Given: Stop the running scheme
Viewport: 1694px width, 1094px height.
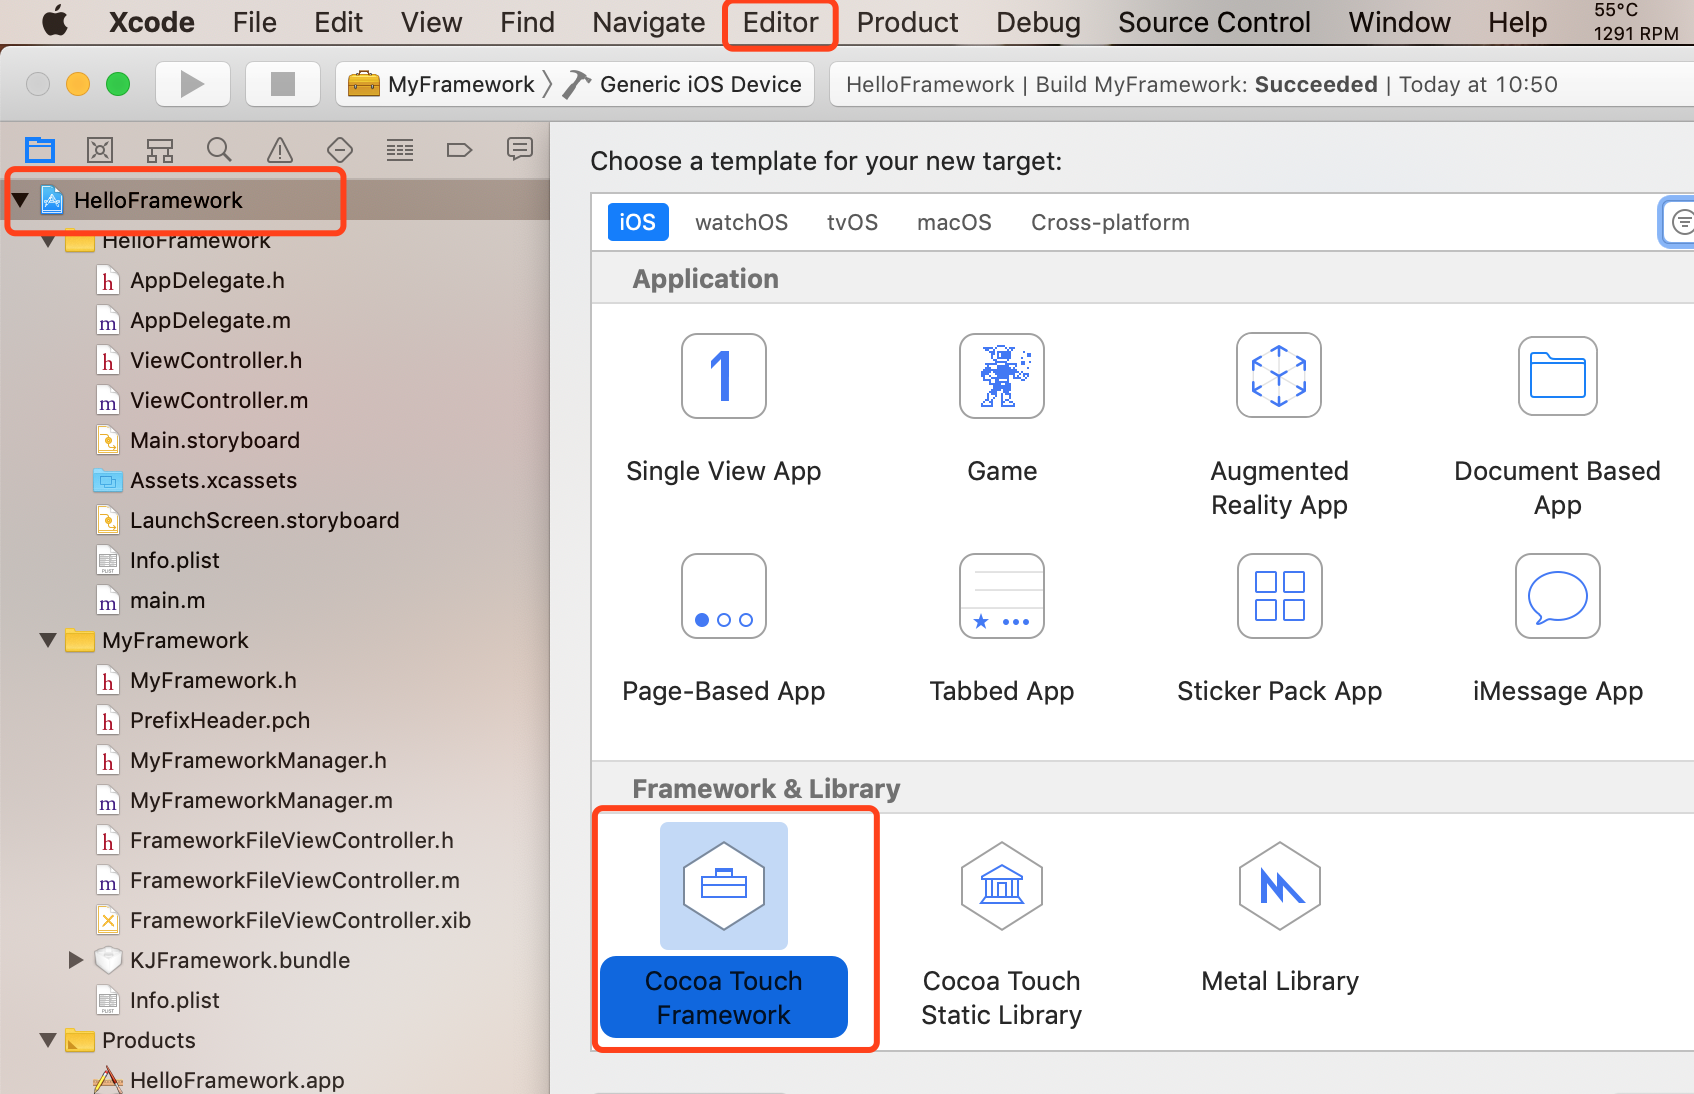Looking at the screenshot, I should [283, 84].
